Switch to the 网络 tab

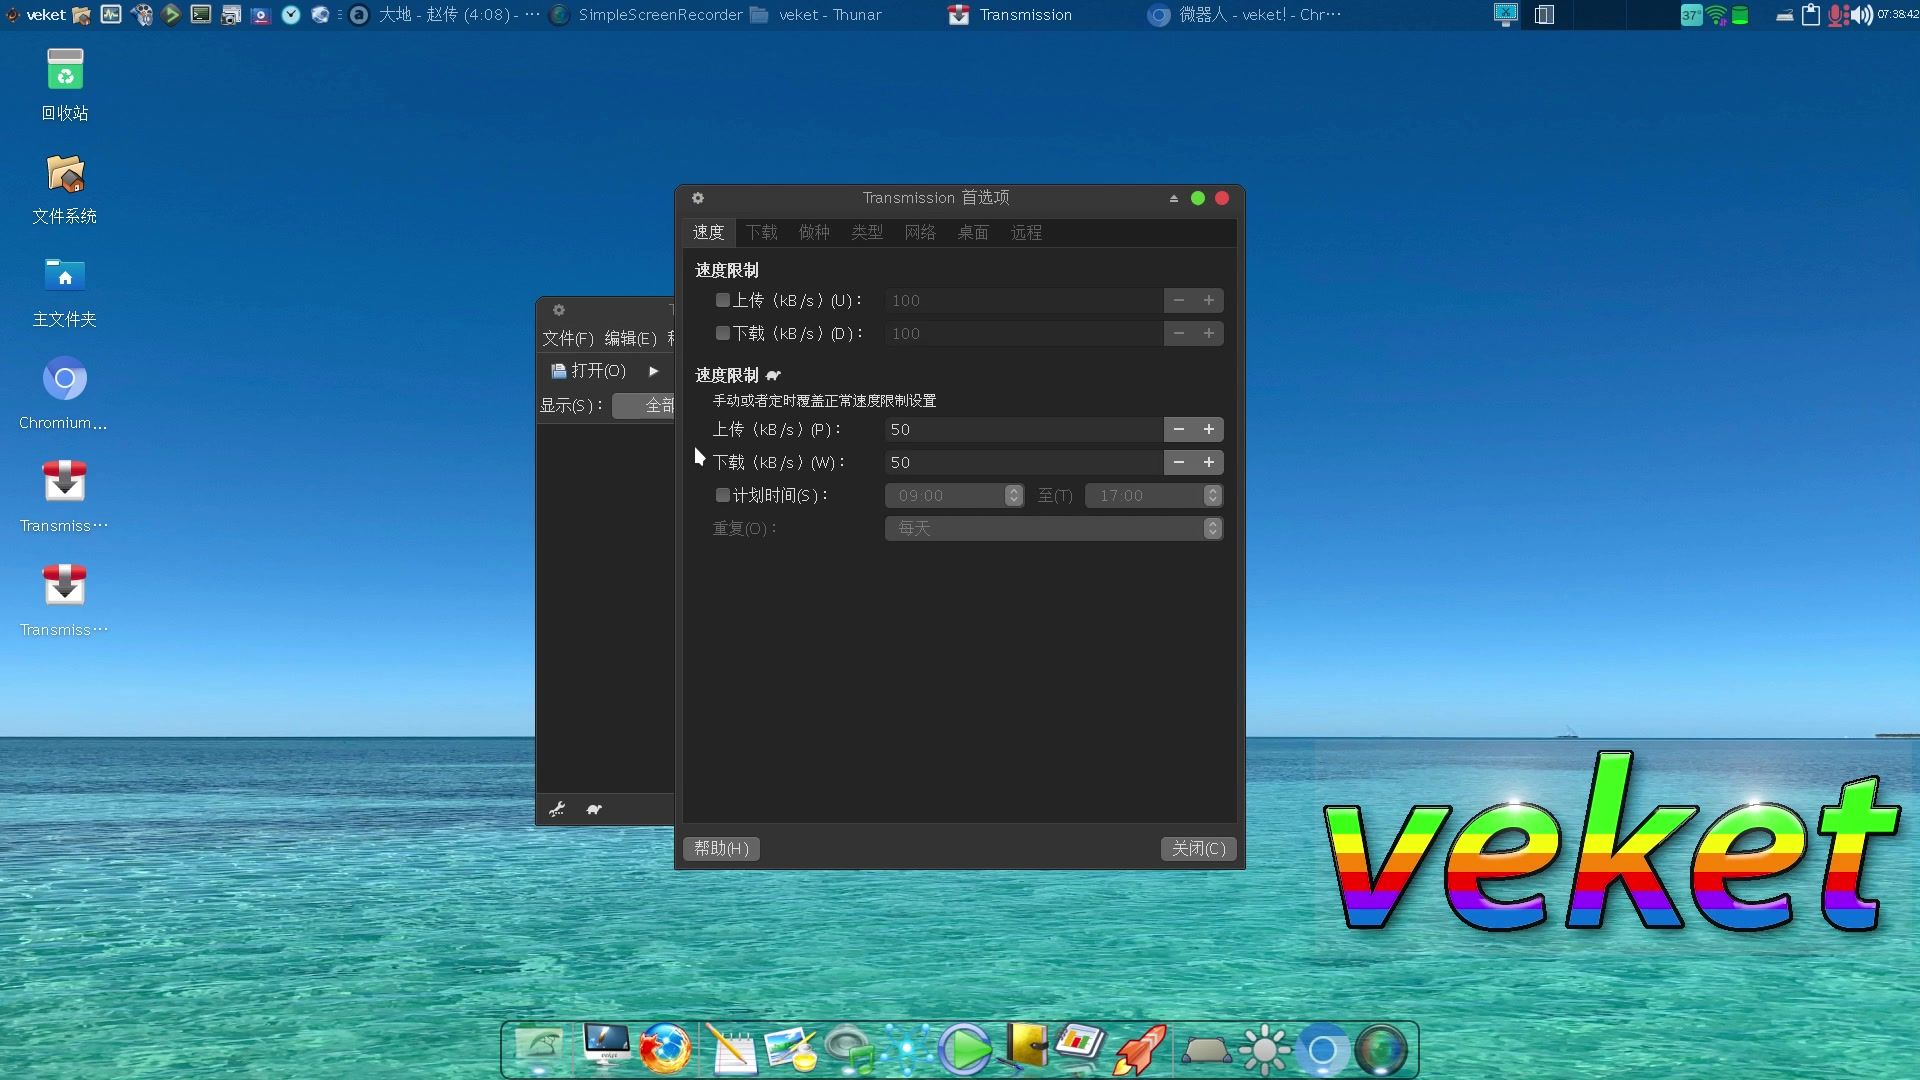(x=920, y=232)
